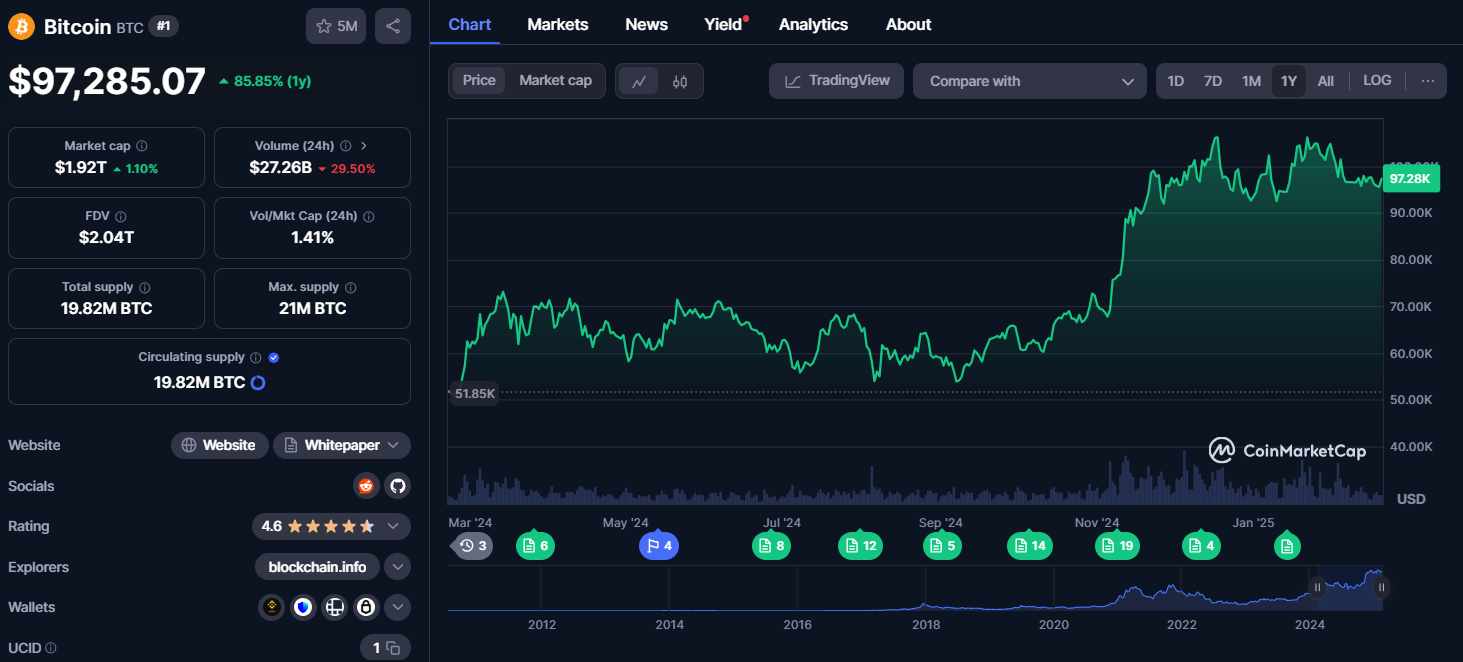
Task: Switch to the Markets tab
Action: (558, 24)
